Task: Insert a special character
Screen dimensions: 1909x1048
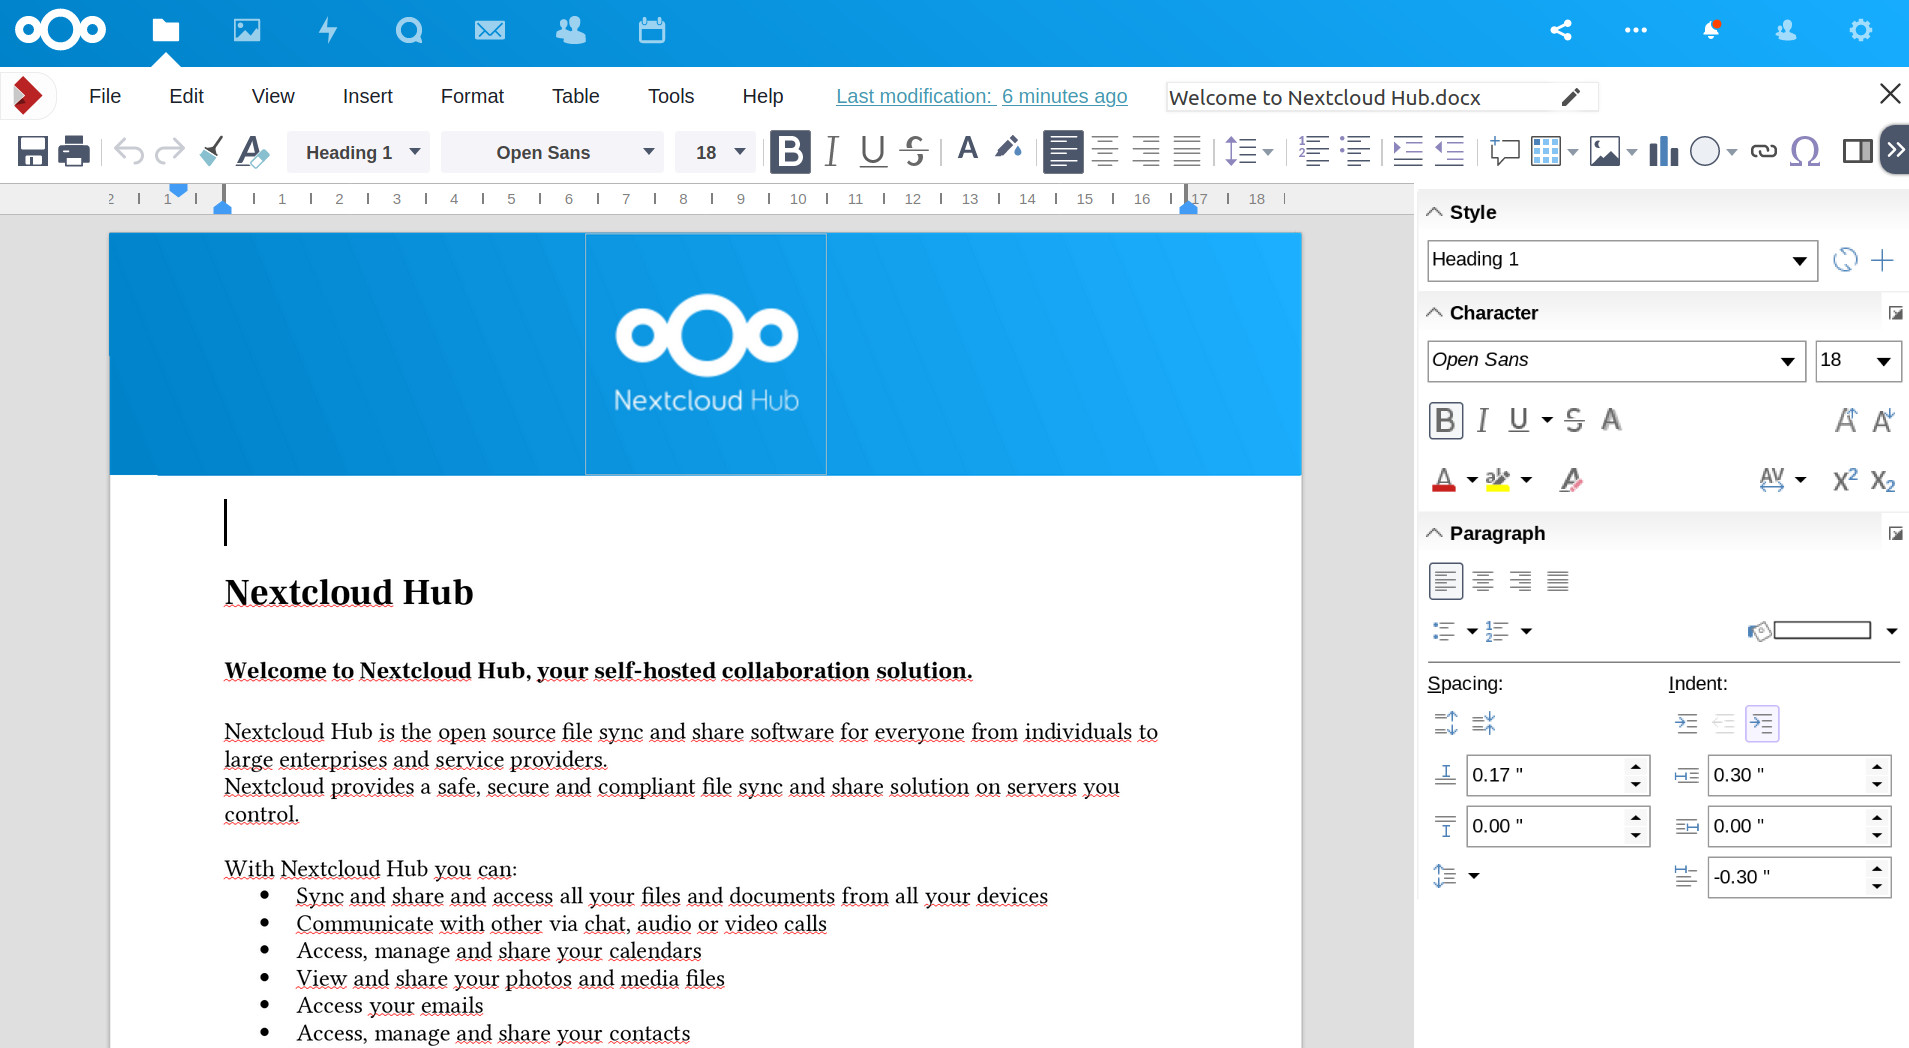Action: pos(1805,152)
